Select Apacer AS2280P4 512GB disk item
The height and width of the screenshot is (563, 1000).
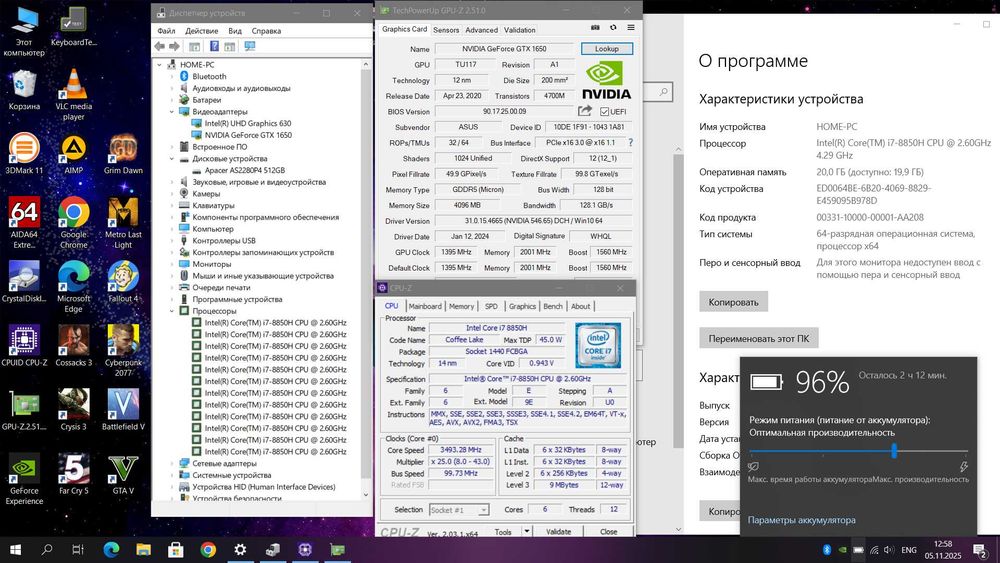[x=245, y=170]
